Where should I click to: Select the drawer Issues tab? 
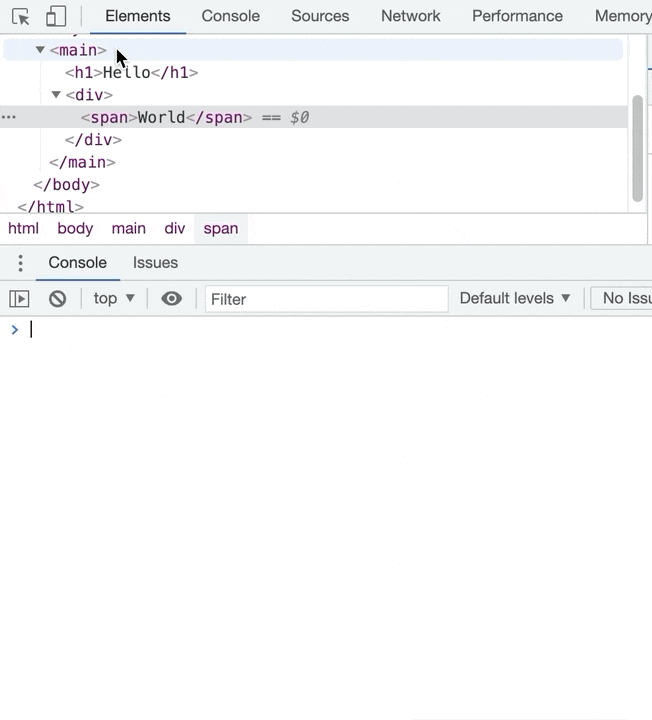coord(155,263)
